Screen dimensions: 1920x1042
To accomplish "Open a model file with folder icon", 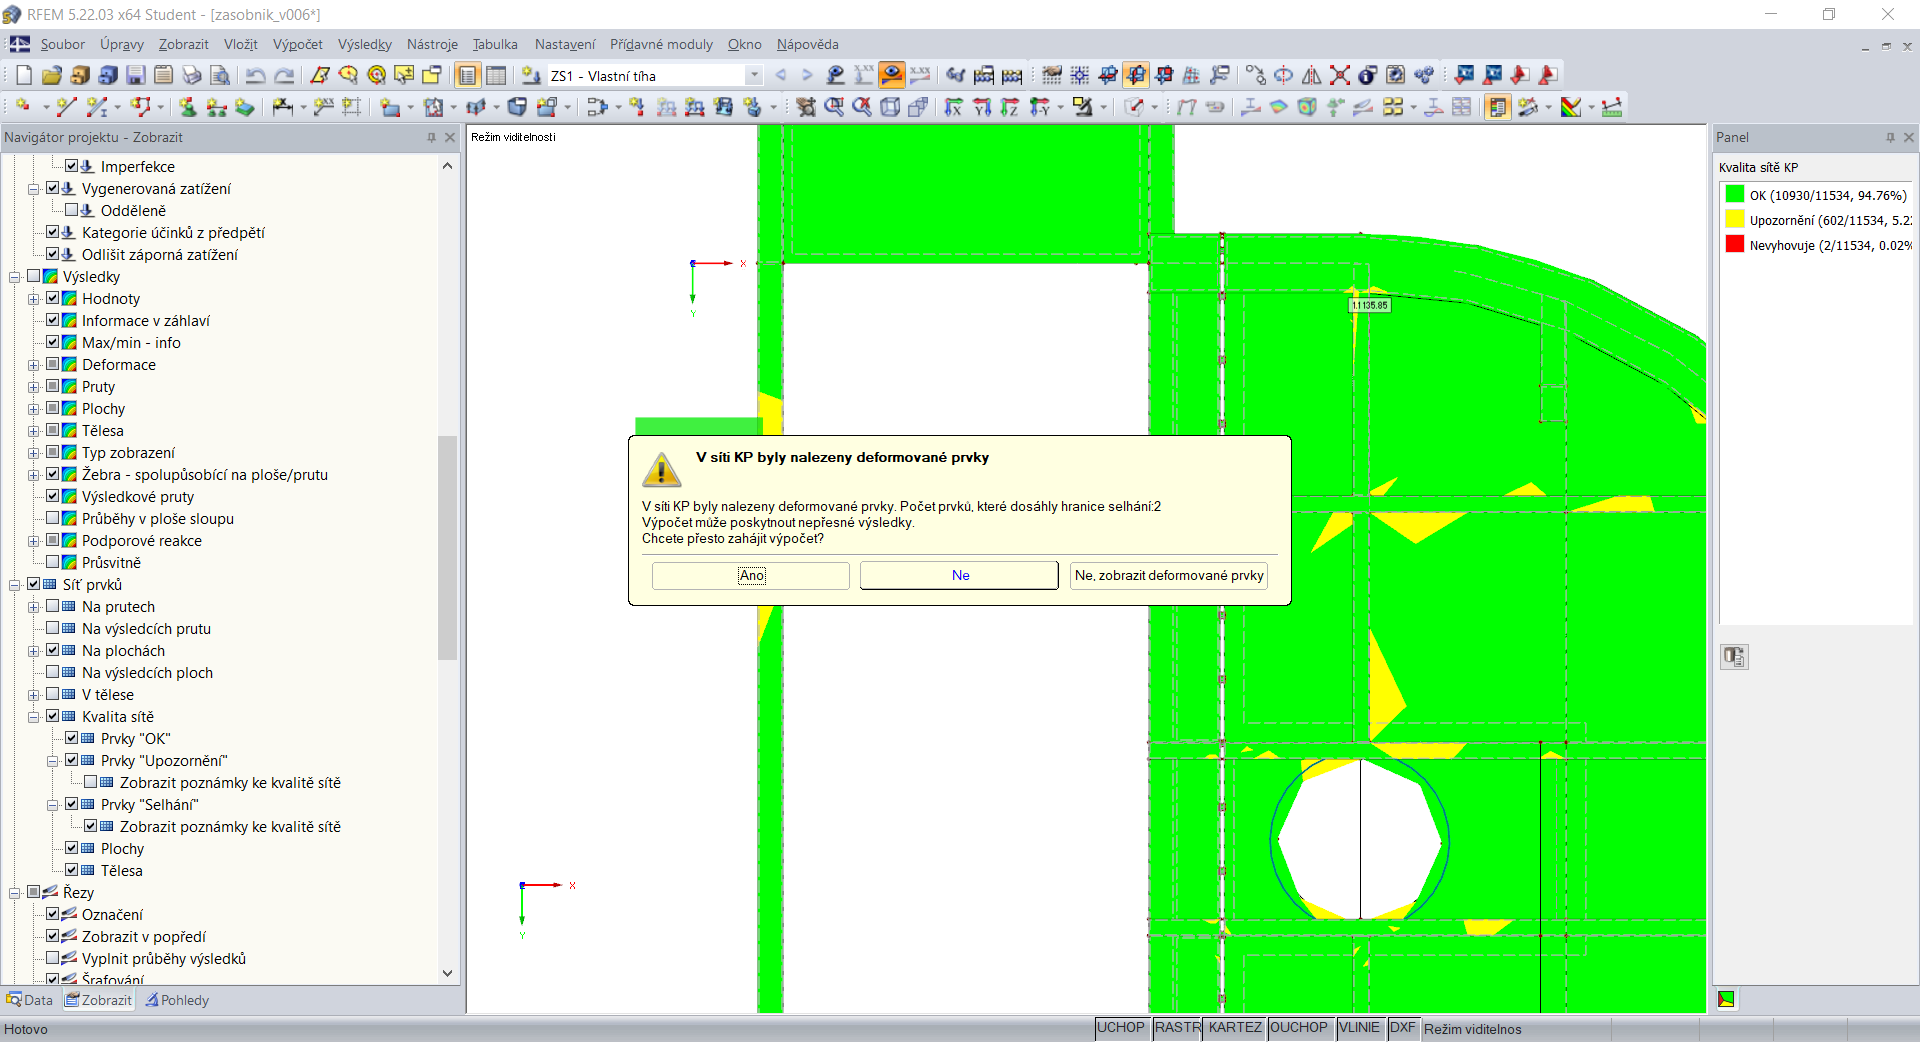I will pos(52,75).
